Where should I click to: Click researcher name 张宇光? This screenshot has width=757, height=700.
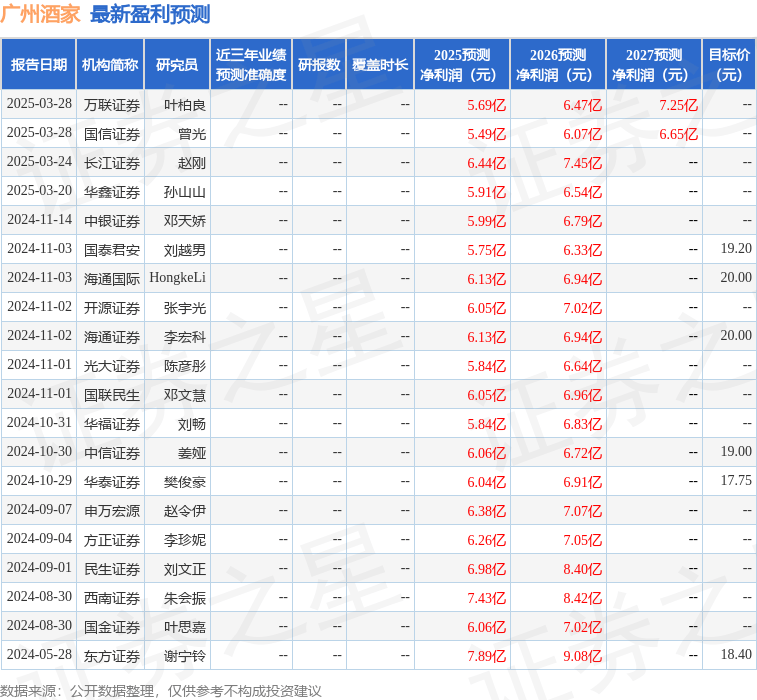click(x=184, y=308)
